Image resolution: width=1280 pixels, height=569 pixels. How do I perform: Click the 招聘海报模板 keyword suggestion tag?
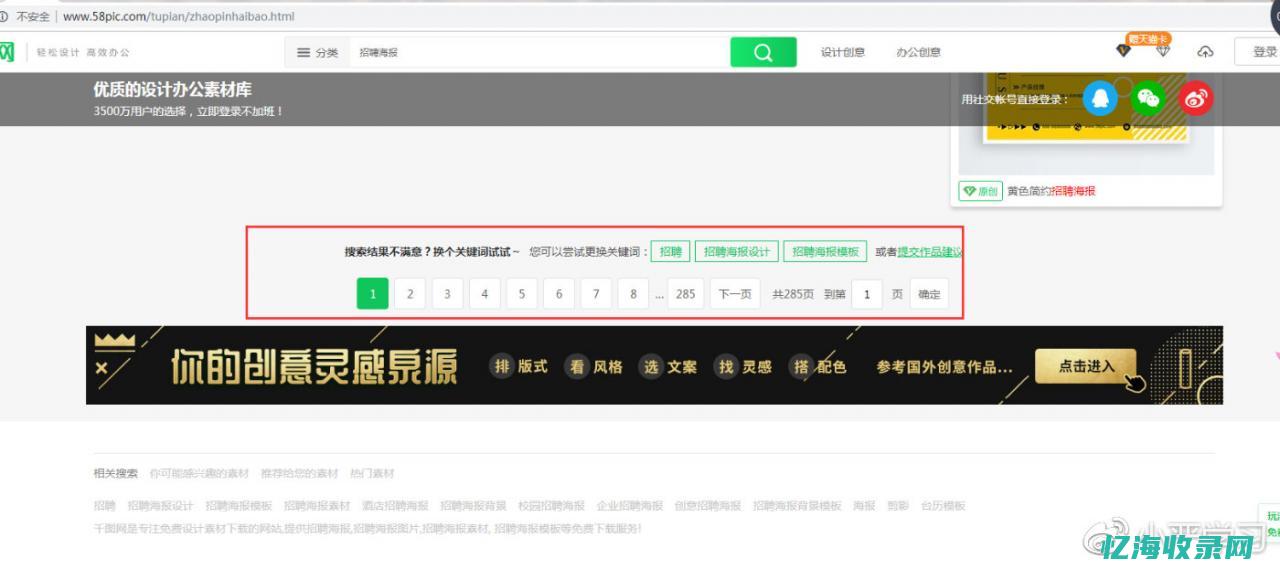point(826,252)
